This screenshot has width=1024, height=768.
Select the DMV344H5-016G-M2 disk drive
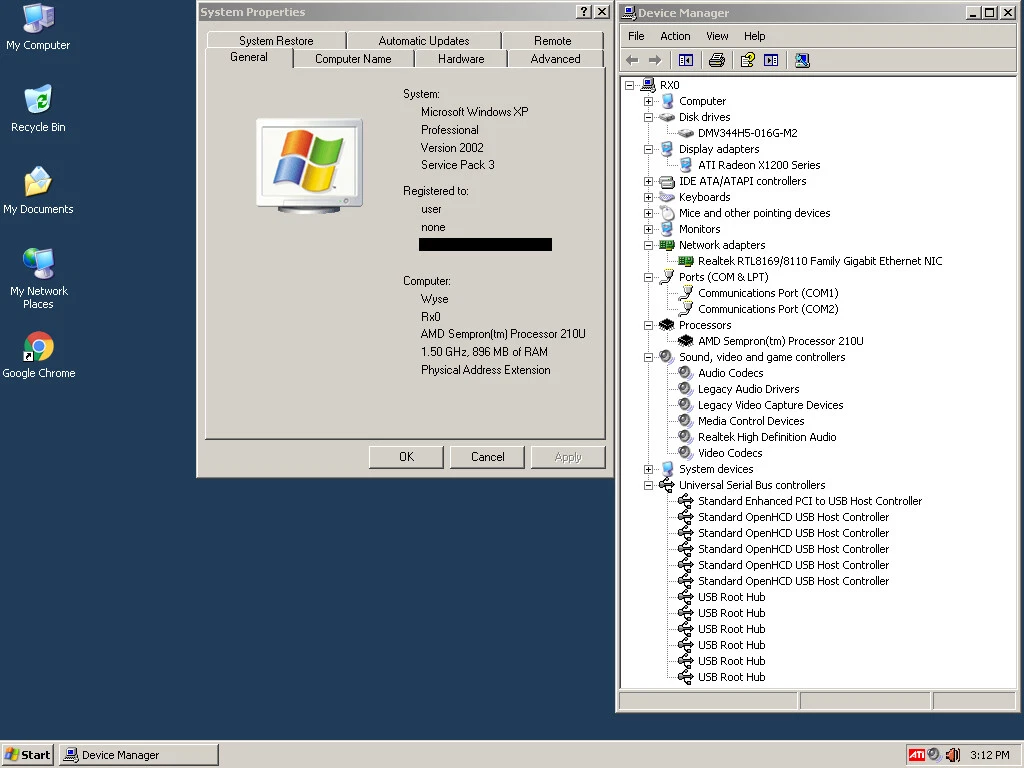coord(747,133)
